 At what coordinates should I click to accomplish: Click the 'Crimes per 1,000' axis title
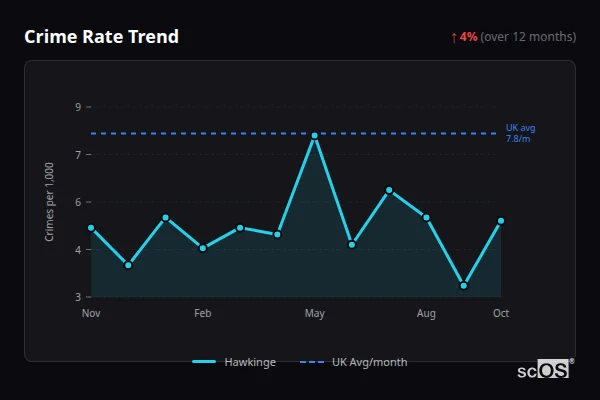coord(49,202)
